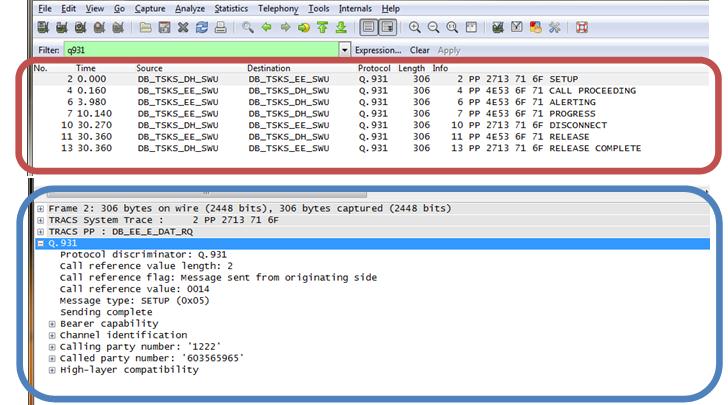Expand Called party number '603565965'
The width and height of the screenshot is (728, 405).
click(x=52, y=359)
